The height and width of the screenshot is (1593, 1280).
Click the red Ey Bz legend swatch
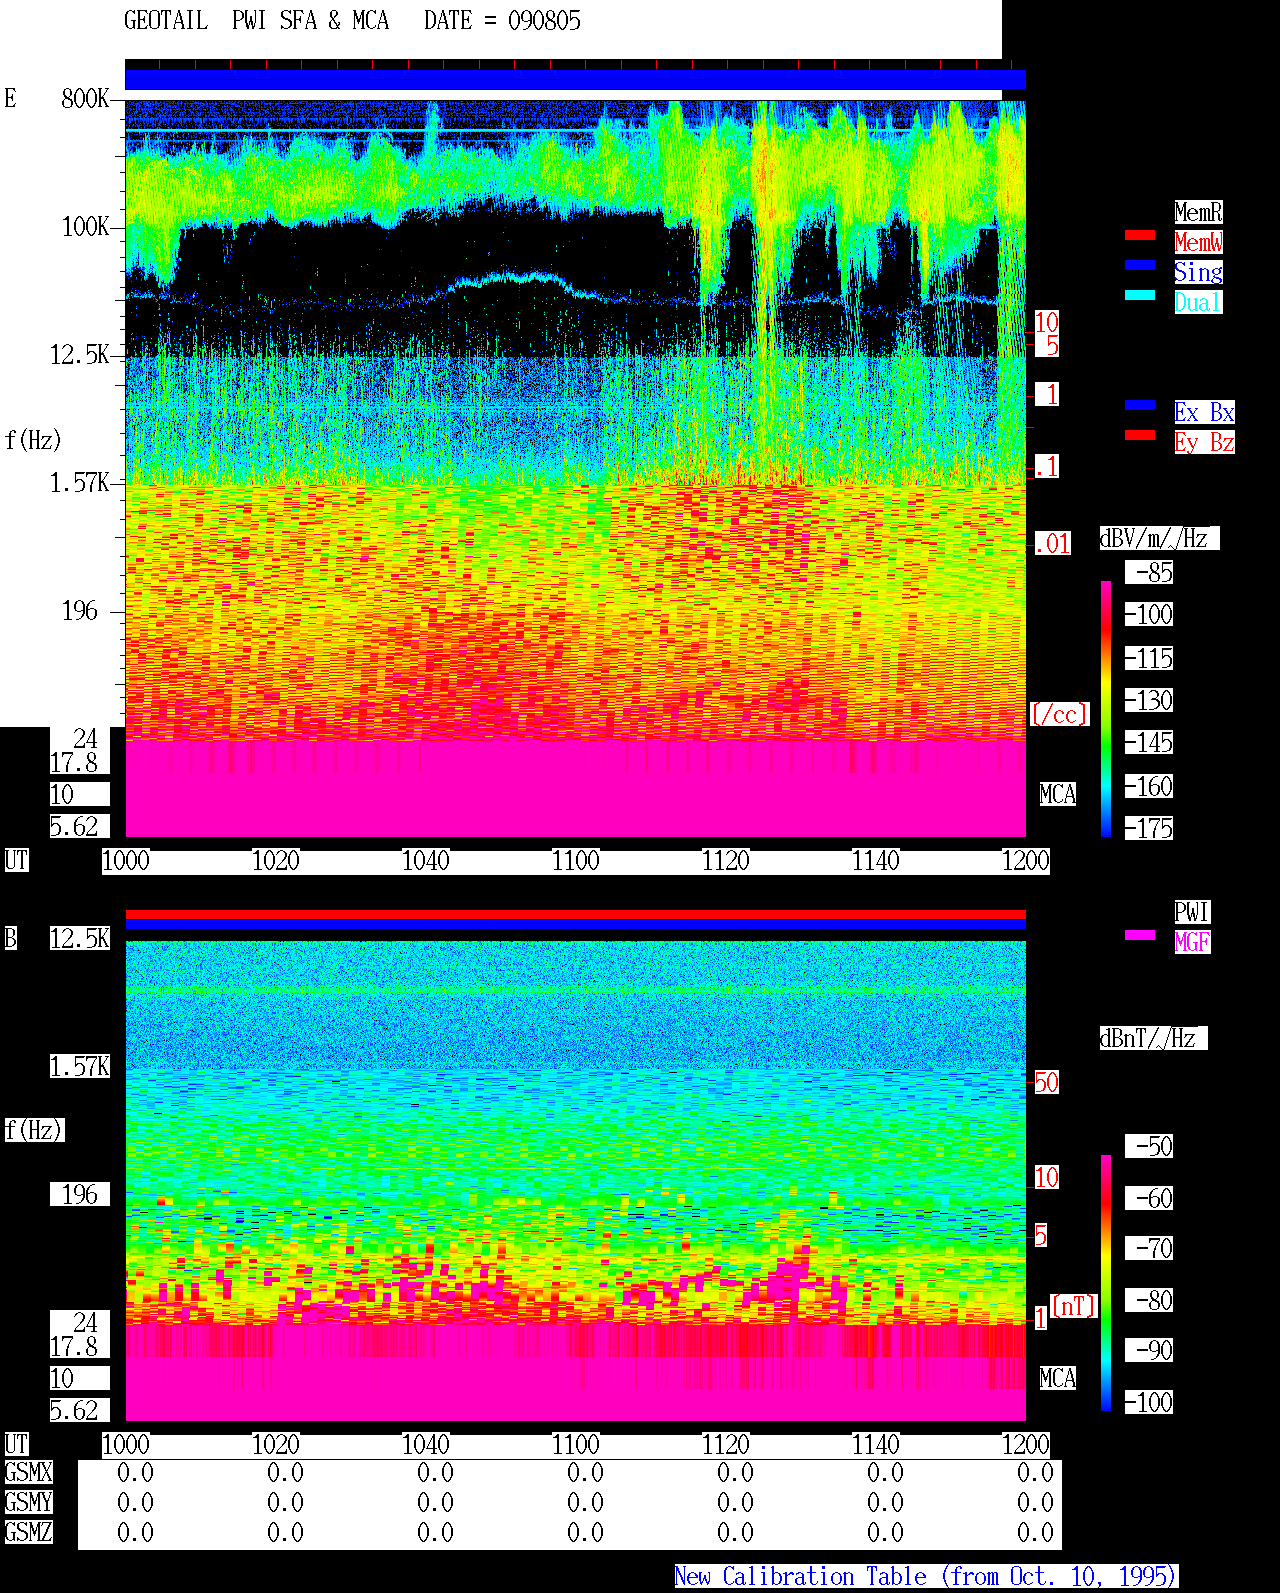click(x=1140, y=435)
